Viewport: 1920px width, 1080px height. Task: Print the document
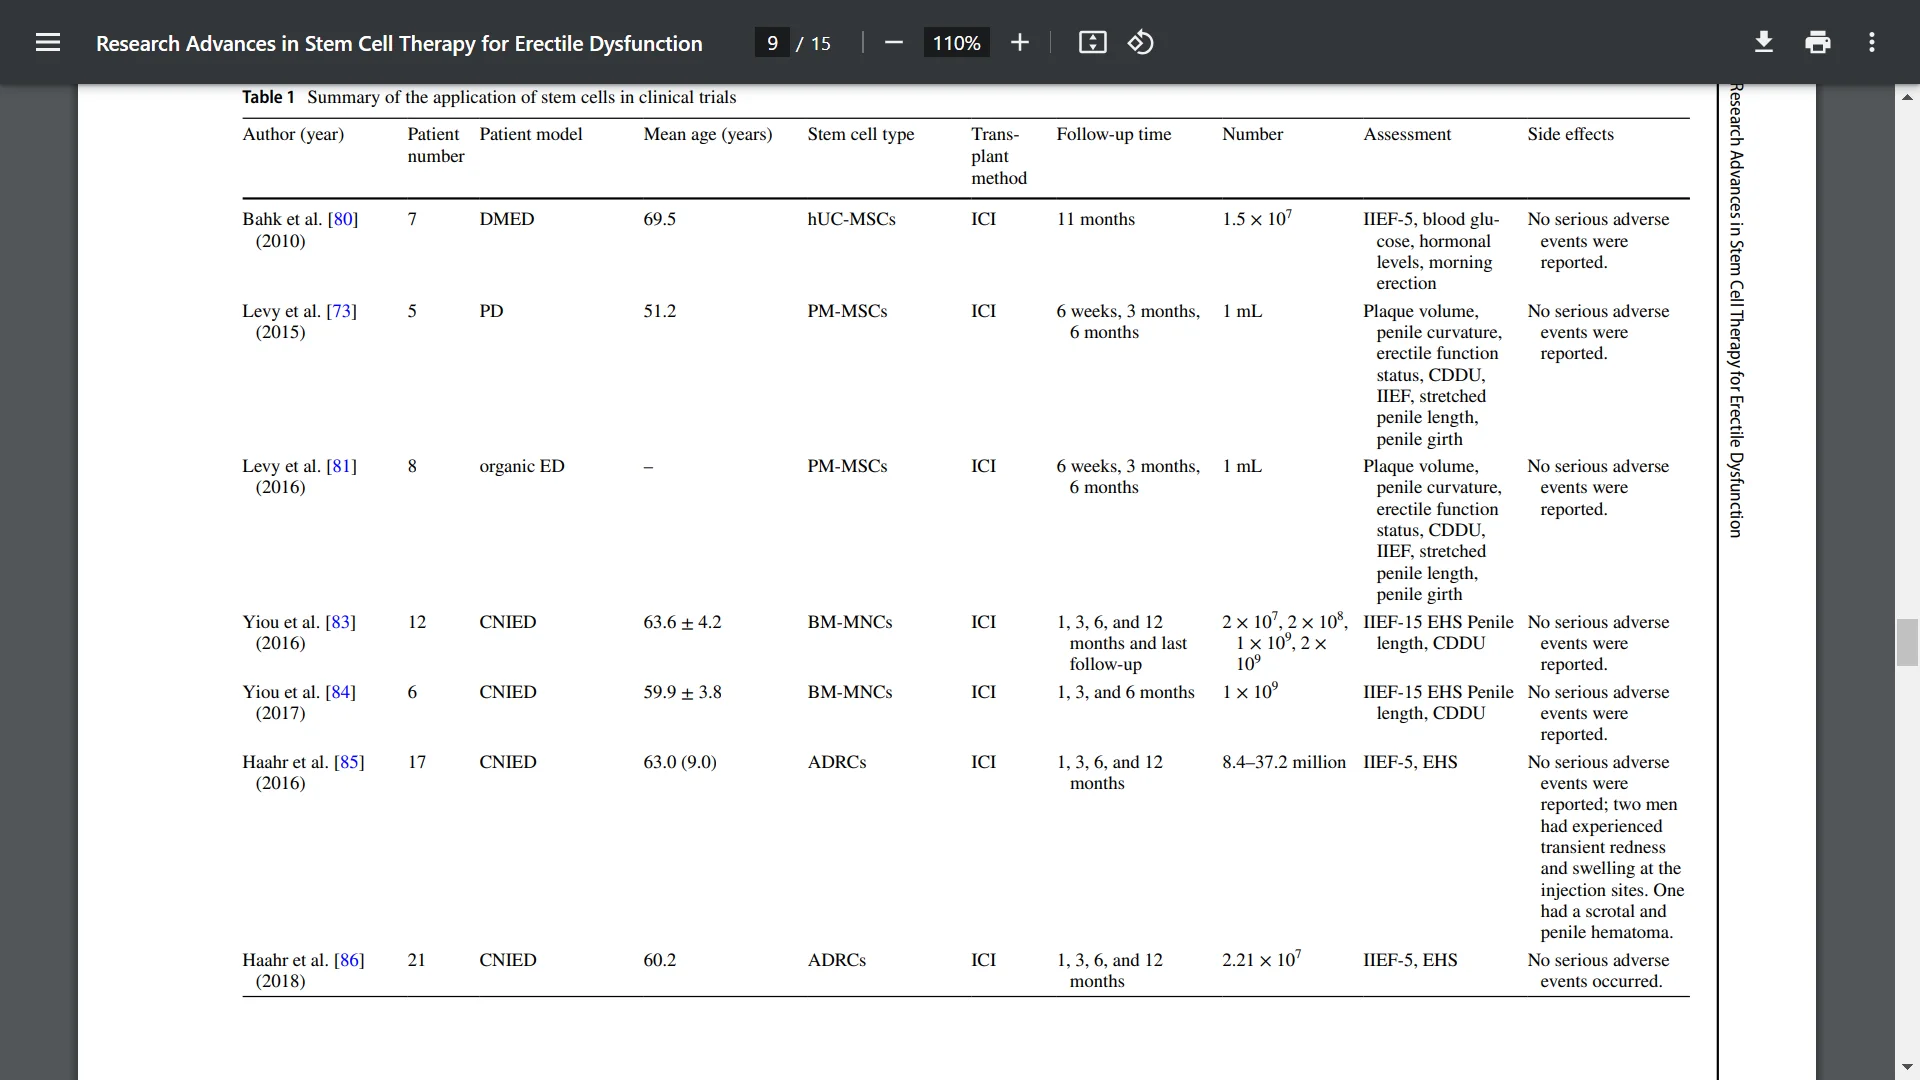click(1818, 42)
